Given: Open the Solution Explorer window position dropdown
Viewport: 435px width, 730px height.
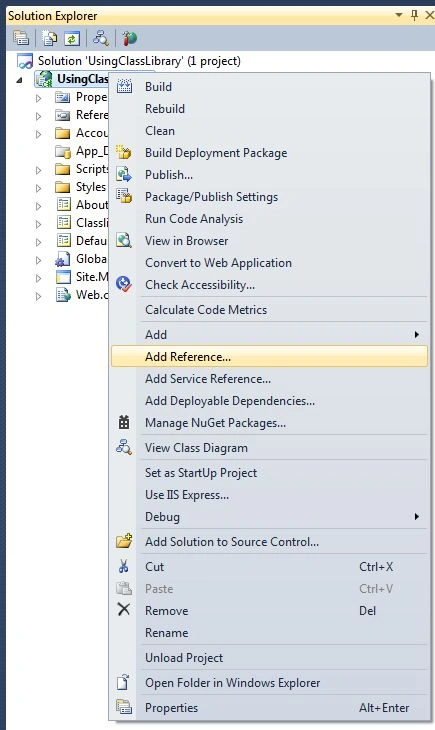Looking at the screenshot, I should coord(399,15).
